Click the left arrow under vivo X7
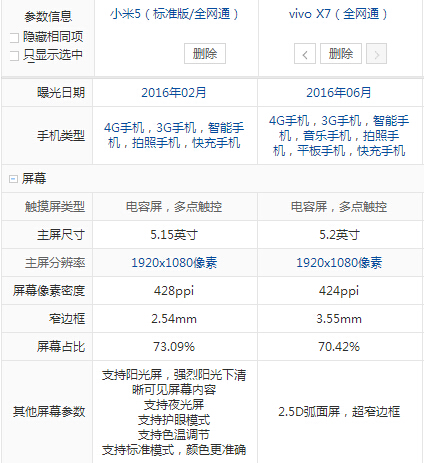Image resolution: width=424 pixels, height=463 pixels. 305,54
